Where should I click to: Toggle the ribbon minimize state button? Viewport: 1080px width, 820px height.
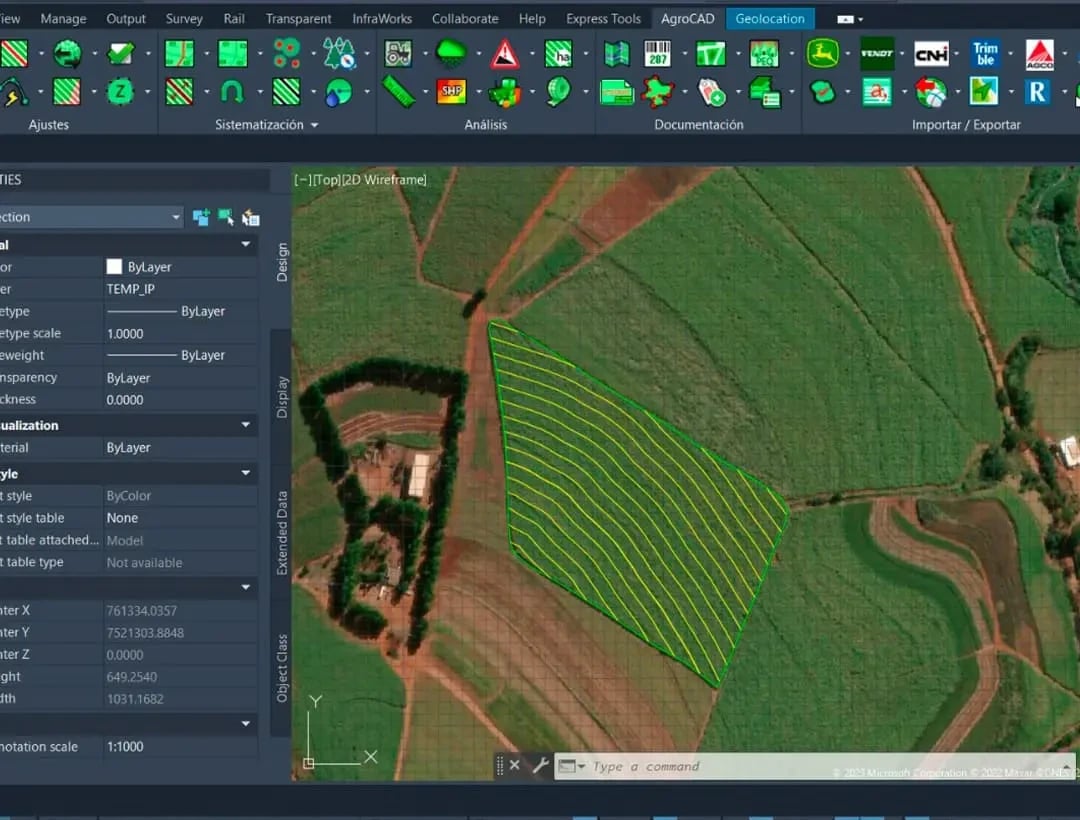(x=845, y=19)
